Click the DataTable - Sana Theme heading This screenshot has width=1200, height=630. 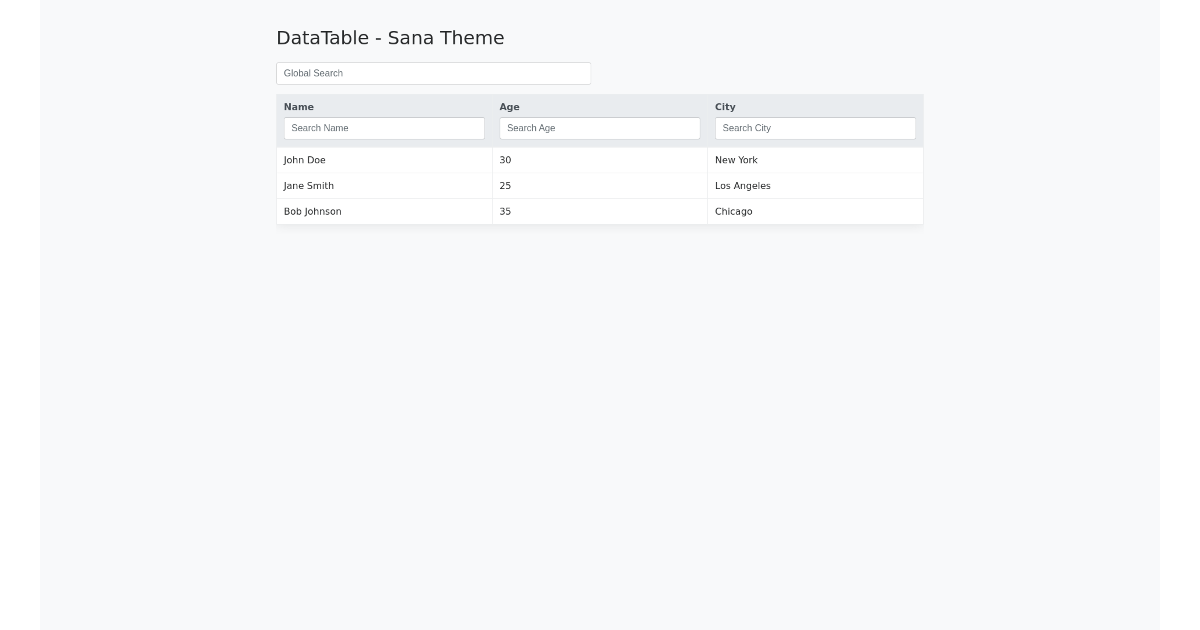tap(390, 38)
